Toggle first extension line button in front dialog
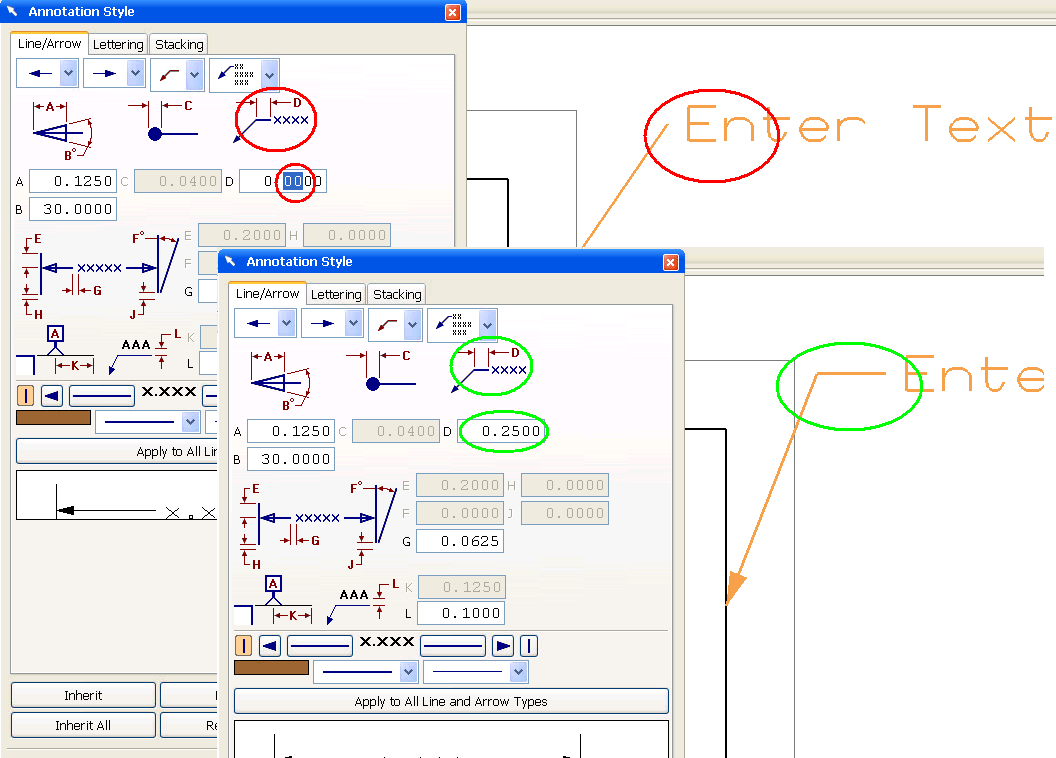The height and width of the screenshot is (758, 1056). coord(244,646)
